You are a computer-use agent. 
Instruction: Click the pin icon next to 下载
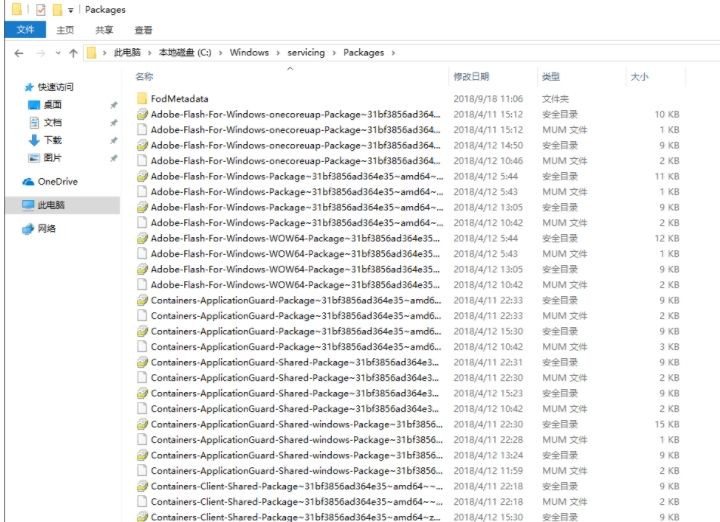pyautogui.click(x=113, y=140)
